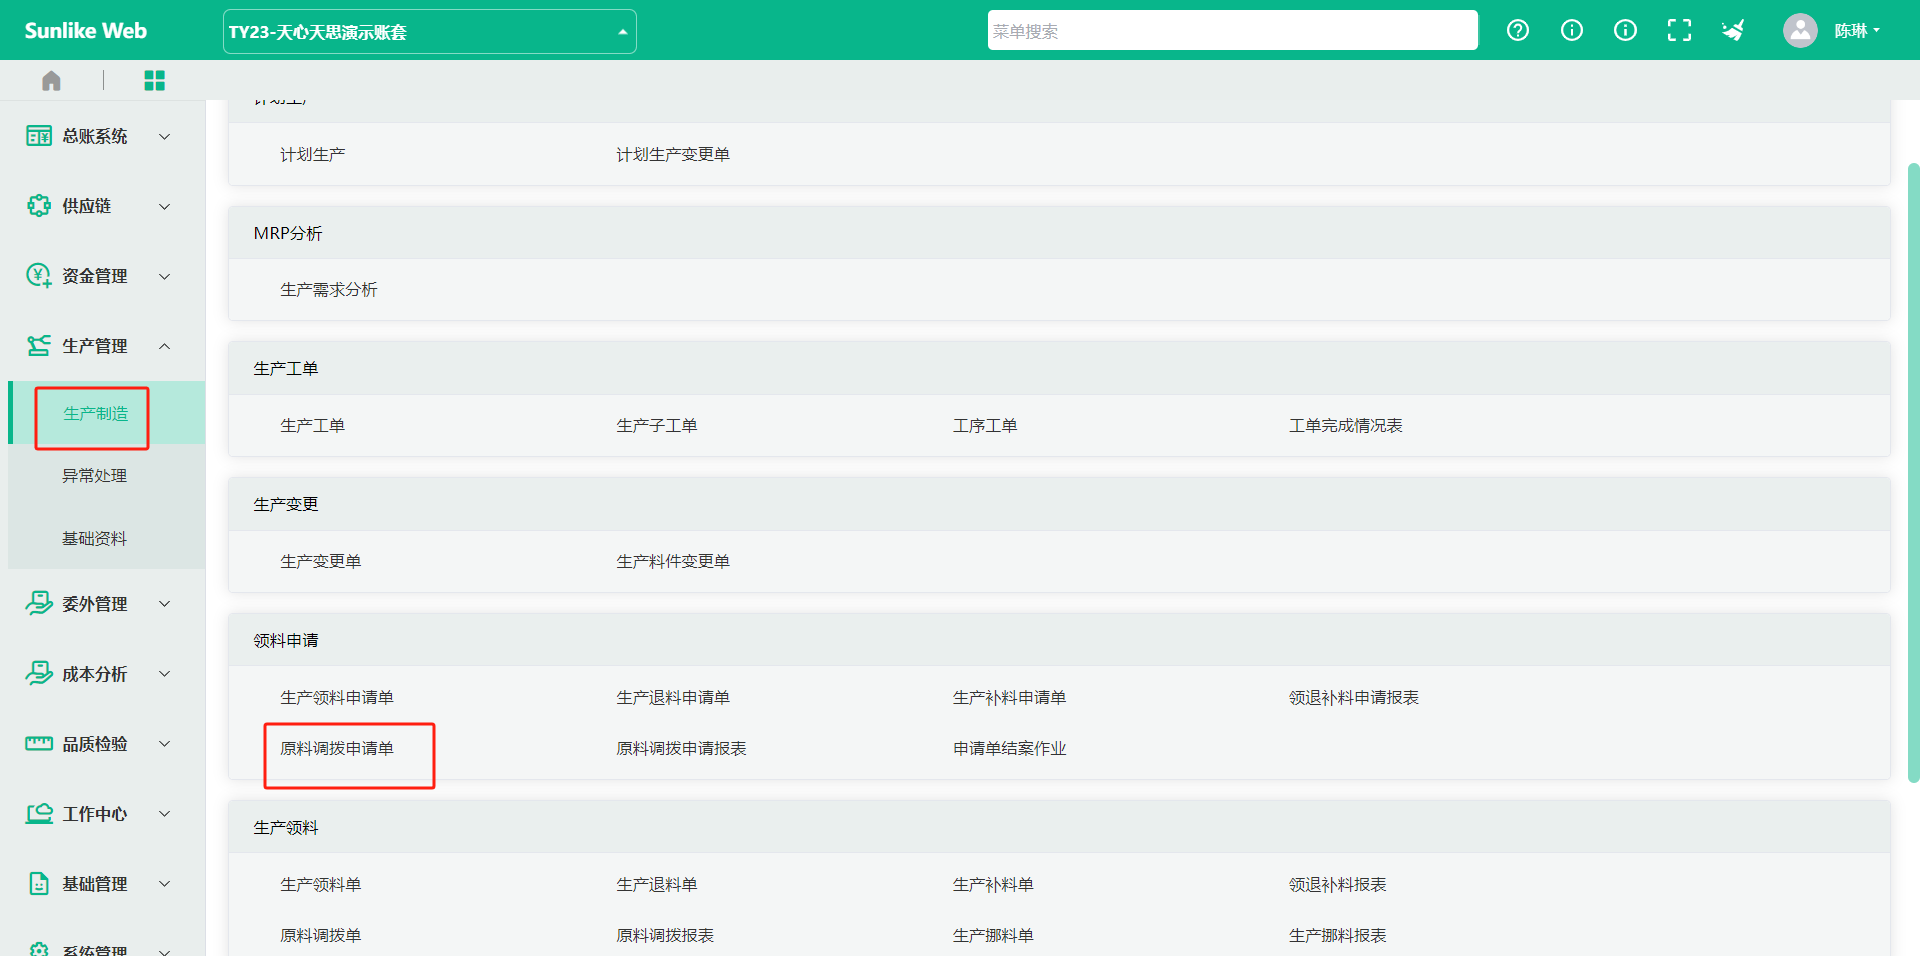
Task: Open 原料调拨报表 link
Action: click(665, 936)
